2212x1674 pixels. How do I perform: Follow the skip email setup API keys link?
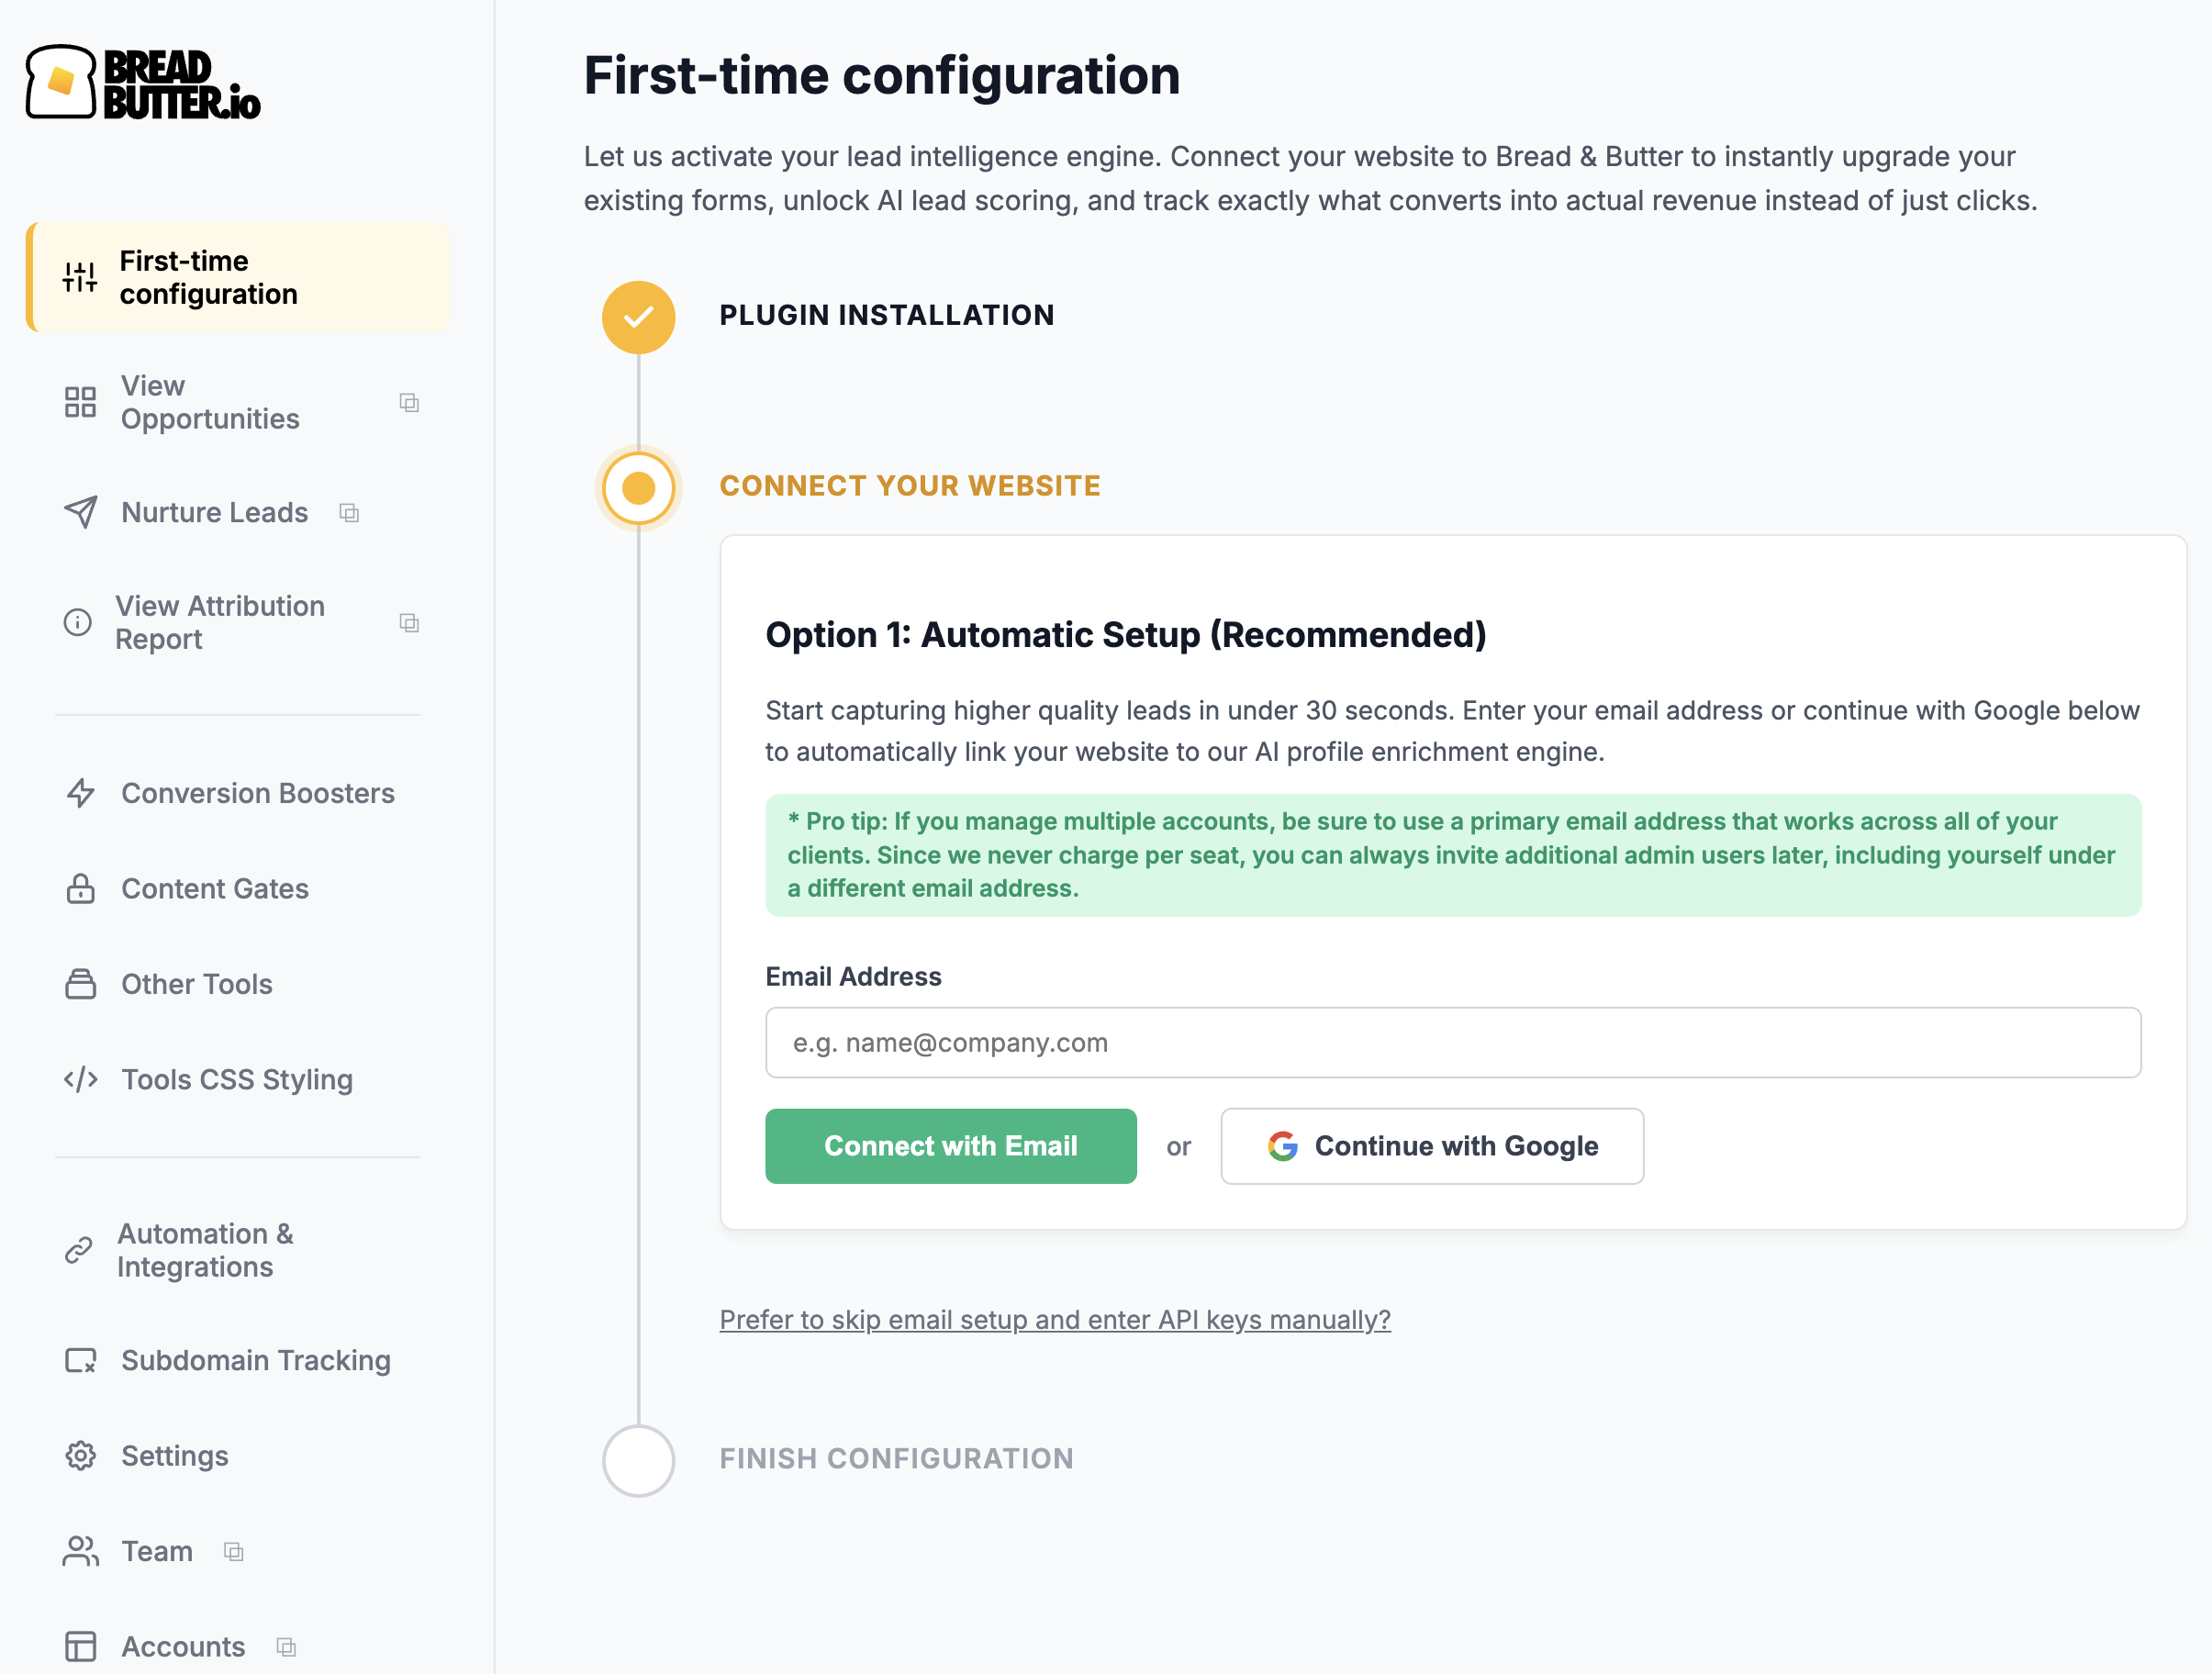1054,1320
